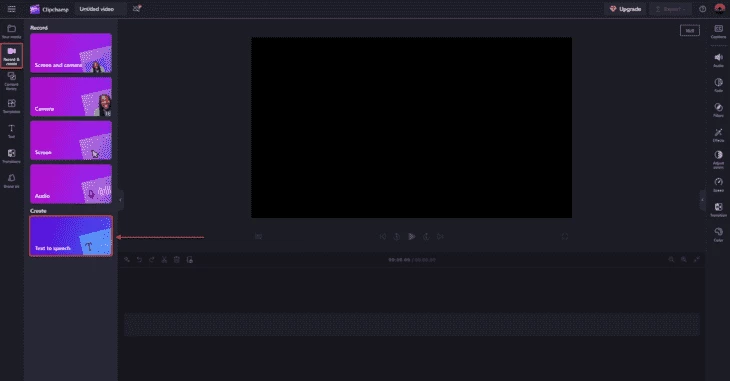This screenshot has height=381, width=730.
Task: Click the black video preview canvas
Action: [412, 128]
